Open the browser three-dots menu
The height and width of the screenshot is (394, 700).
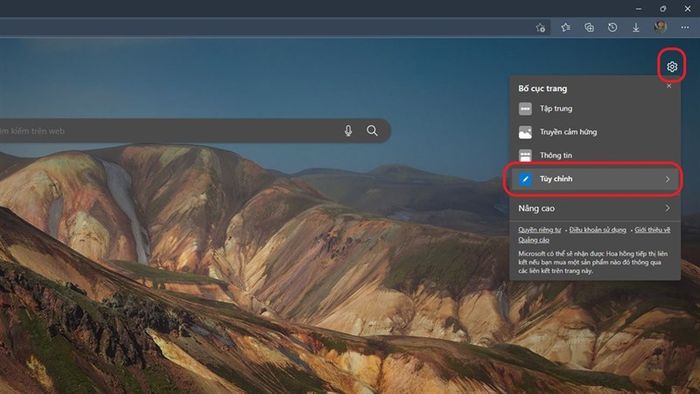point(685,28)
